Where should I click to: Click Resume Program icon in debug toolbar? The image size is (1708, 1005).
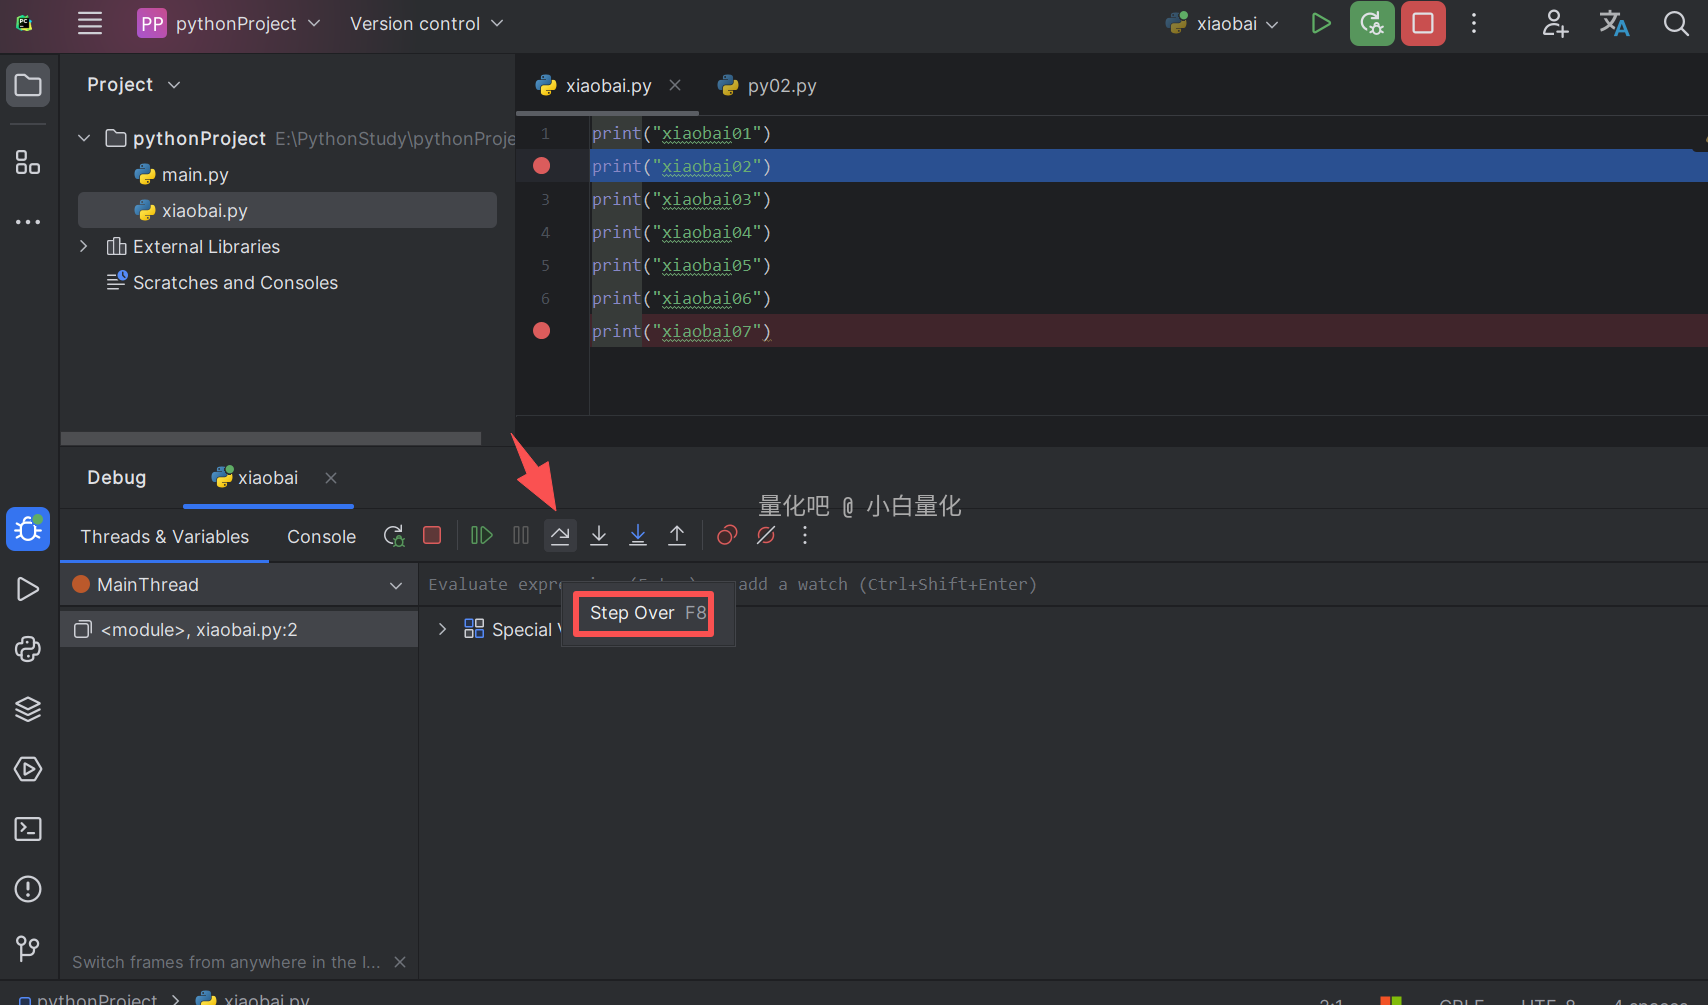[x=481, y=536]
